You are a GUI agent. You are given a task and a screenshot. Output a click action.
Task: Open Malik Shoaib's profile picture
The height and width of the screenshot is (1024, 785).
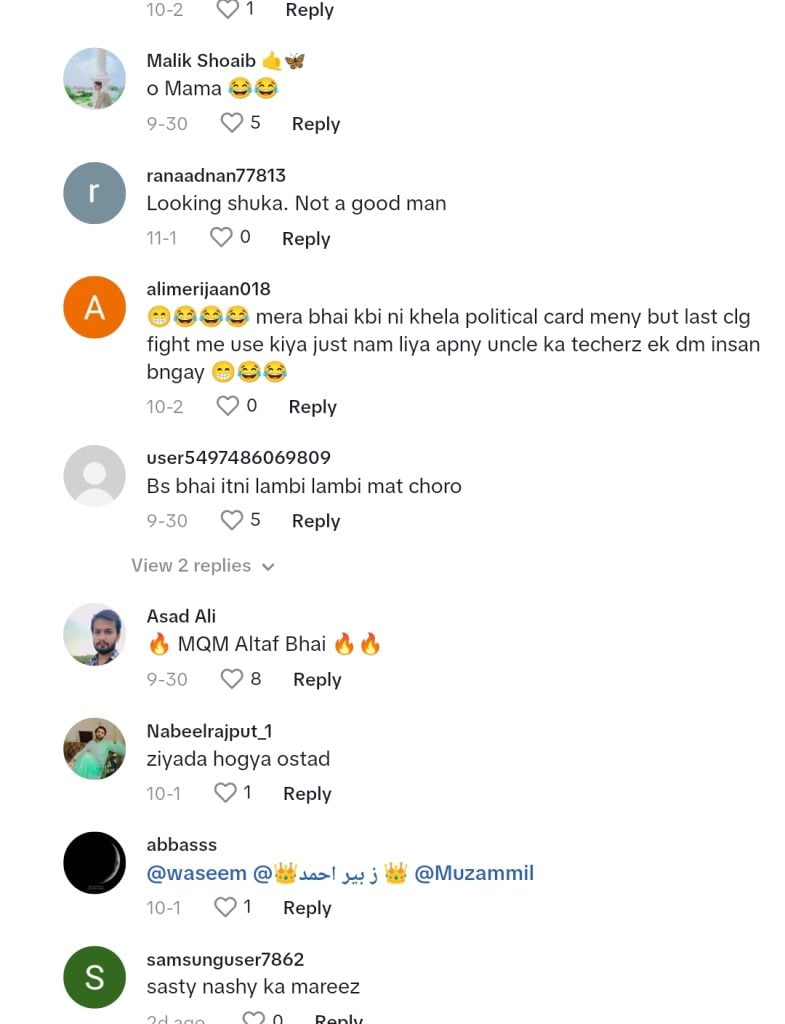[94, 78]
